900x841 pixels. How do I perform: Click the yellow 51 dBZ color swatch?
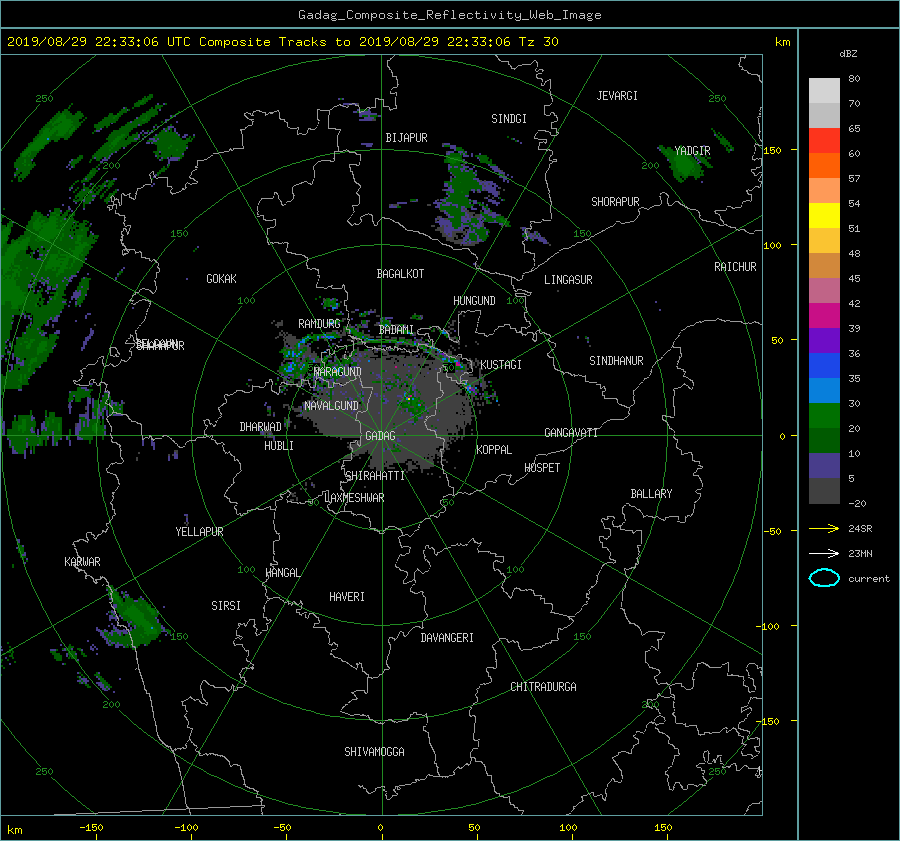click(824, 216)
